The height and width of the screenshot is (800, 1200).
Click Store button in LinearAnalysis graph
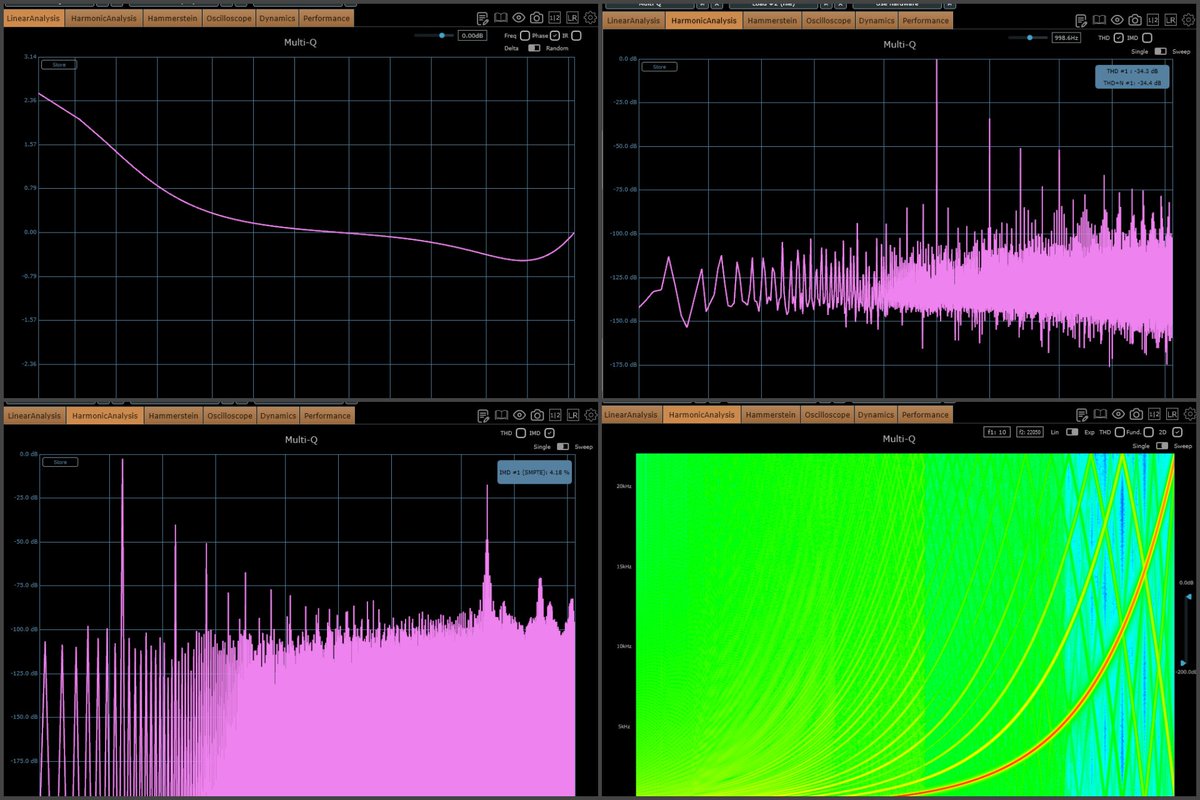point(59,65)
